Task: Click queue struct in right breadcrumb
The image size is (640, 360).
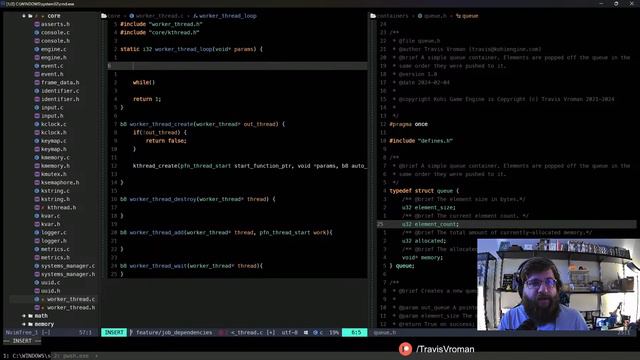Action: (x=470, y=16)
